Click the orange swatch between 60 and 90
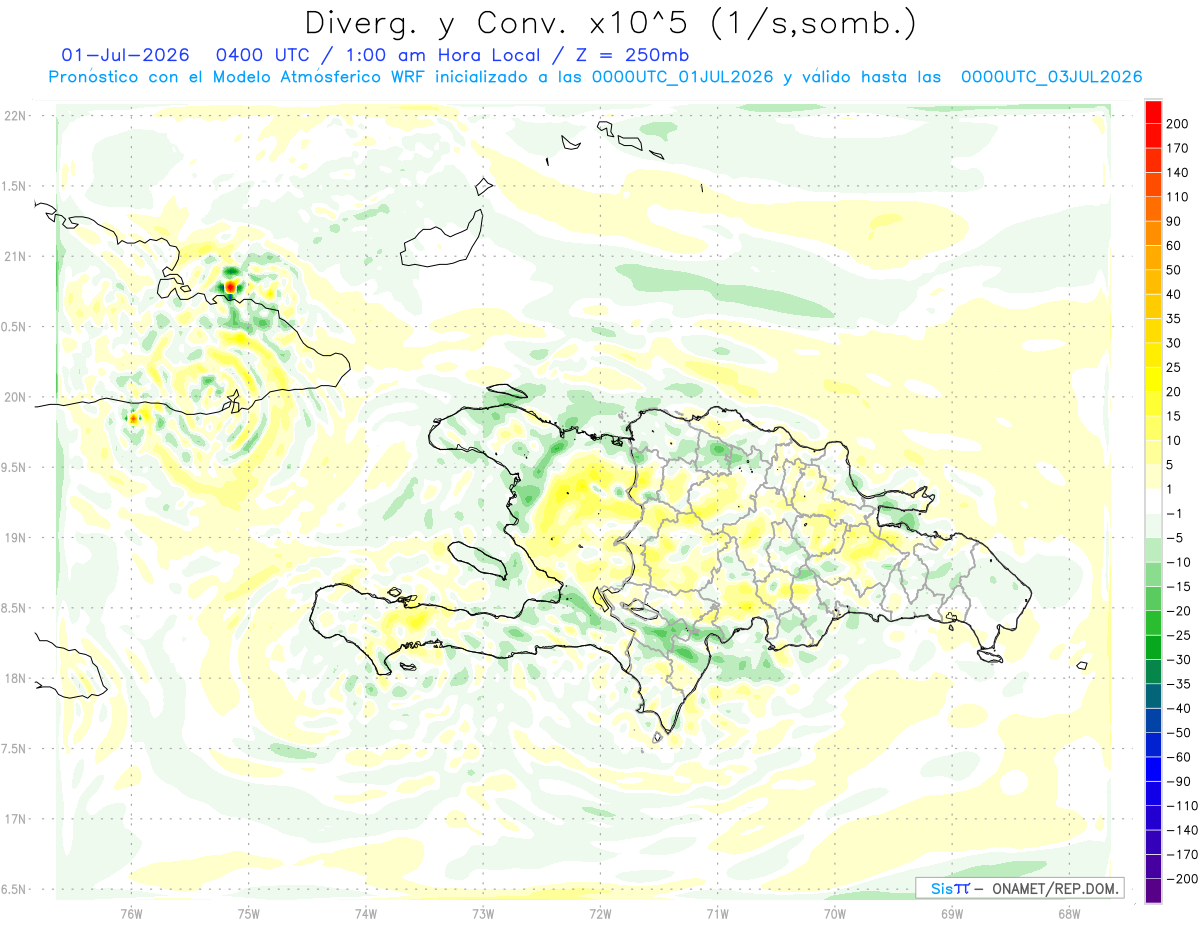This screenshot has width=1200, height=927. click(x=1153, y=233)
